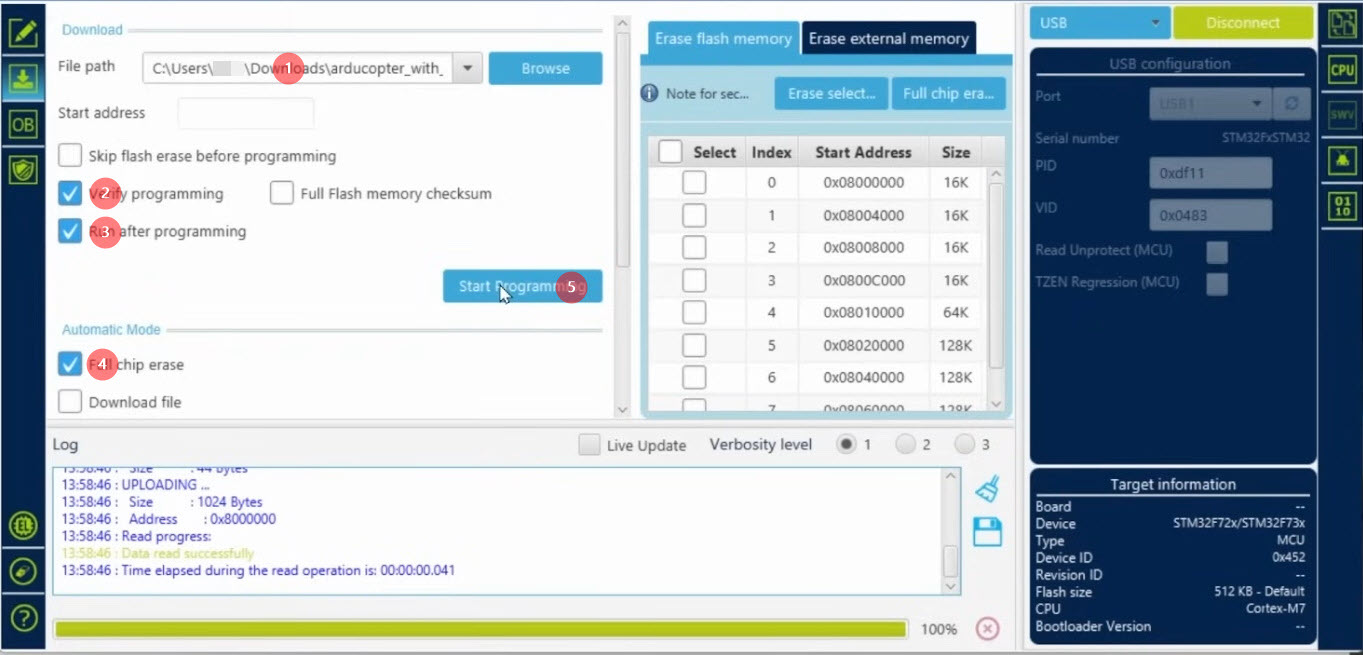
Task: Click the Browse button
Action: pos(545,68)
